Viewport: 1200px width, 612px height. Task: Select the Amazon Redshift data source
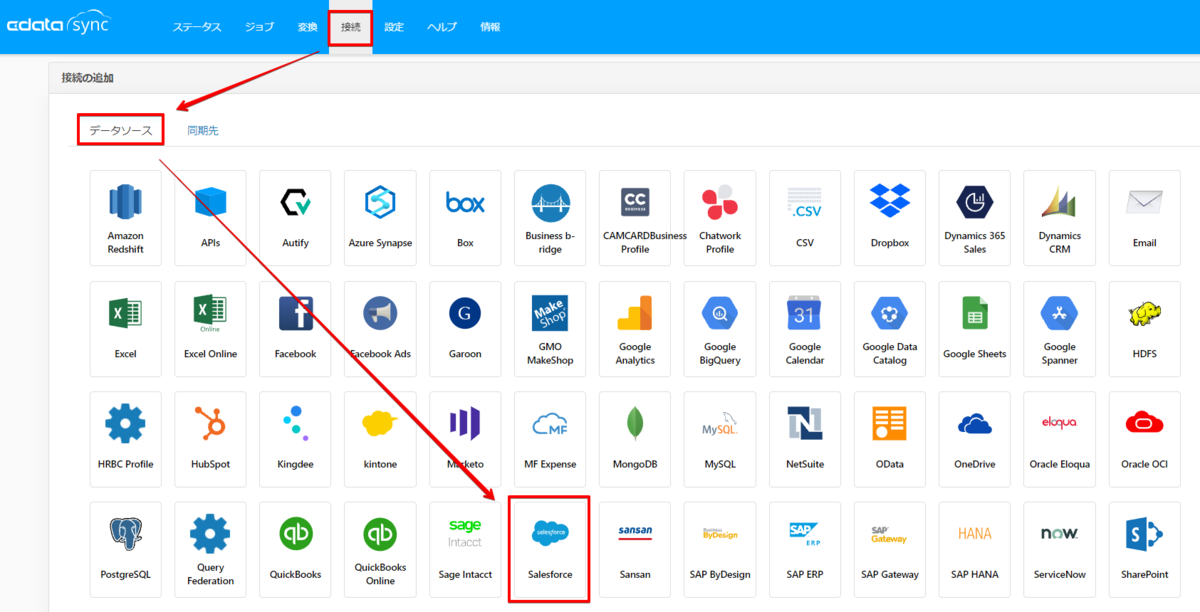(x=126, y=218)
